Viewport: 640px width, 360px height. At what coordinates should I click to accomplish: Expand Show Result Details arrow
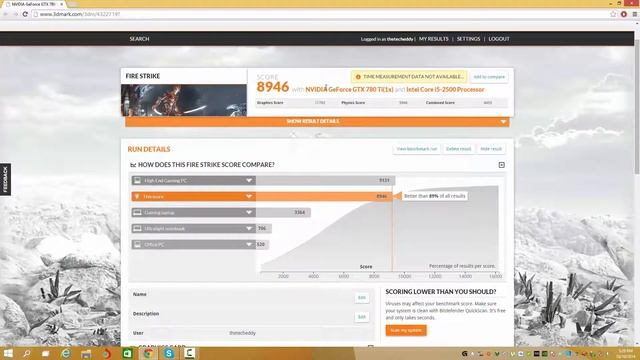(x=503, y=122)
